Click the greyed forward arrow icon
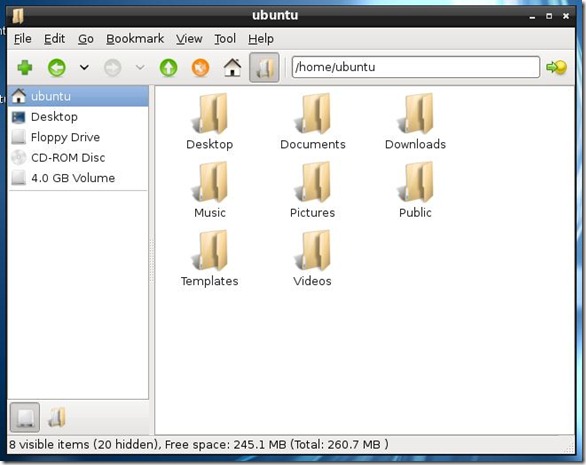Image resolution: width=586 pixels, height=465 pixels. 112,68
